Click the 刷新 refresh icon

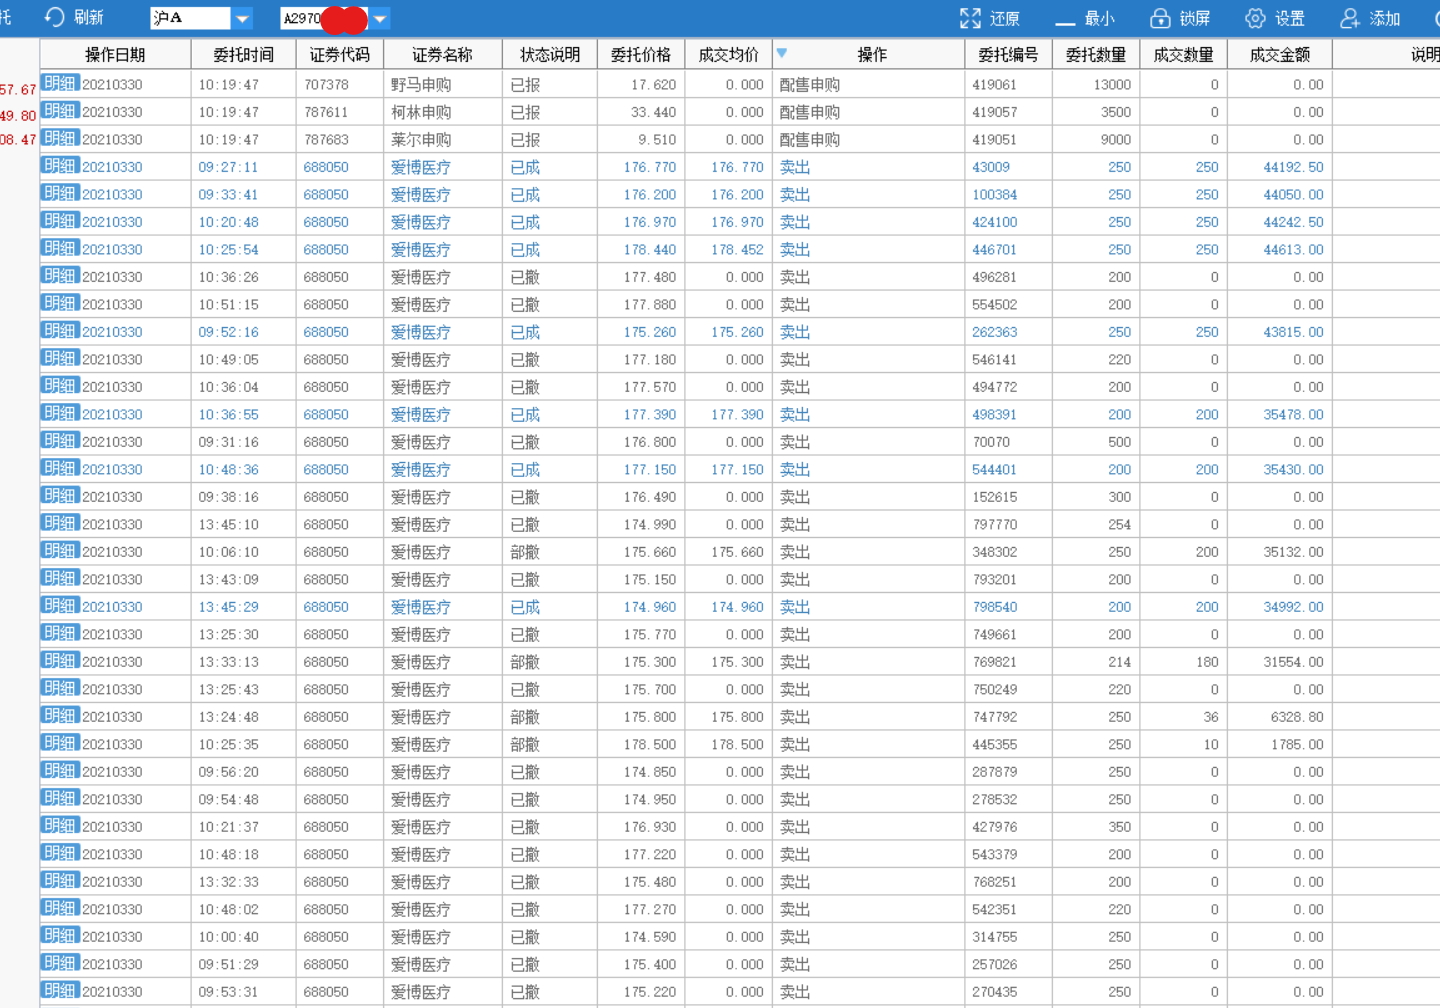[55, 18]
